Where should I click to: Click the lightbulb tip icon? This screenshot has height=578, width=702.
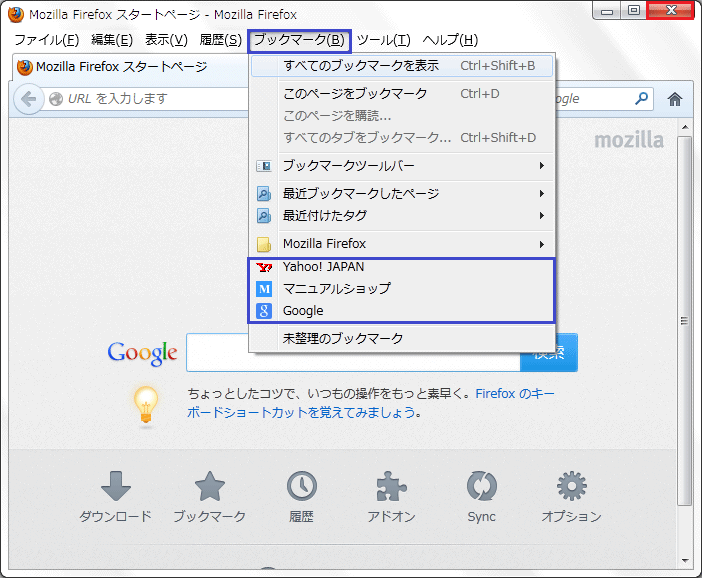coord(146,405)
